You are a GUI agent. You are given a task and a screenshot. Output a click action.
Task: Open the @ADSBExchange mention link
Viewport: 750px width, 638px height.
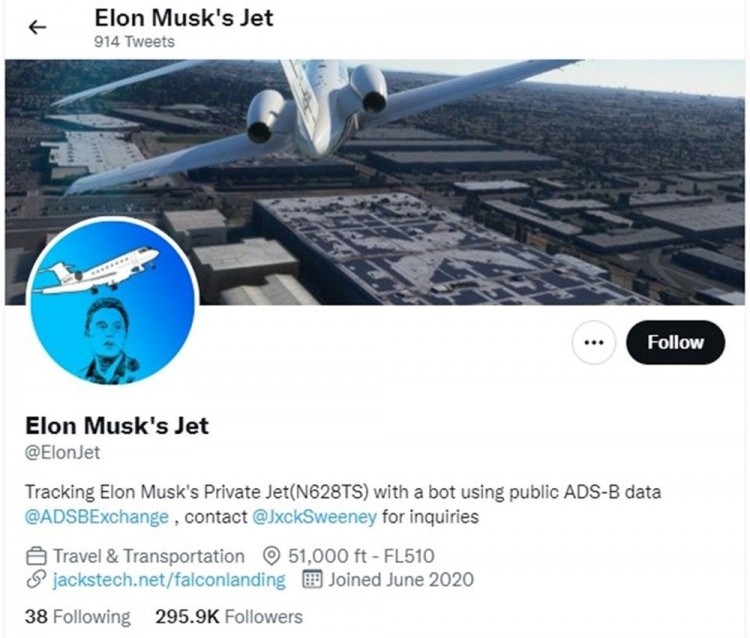[x=97, y=518]
